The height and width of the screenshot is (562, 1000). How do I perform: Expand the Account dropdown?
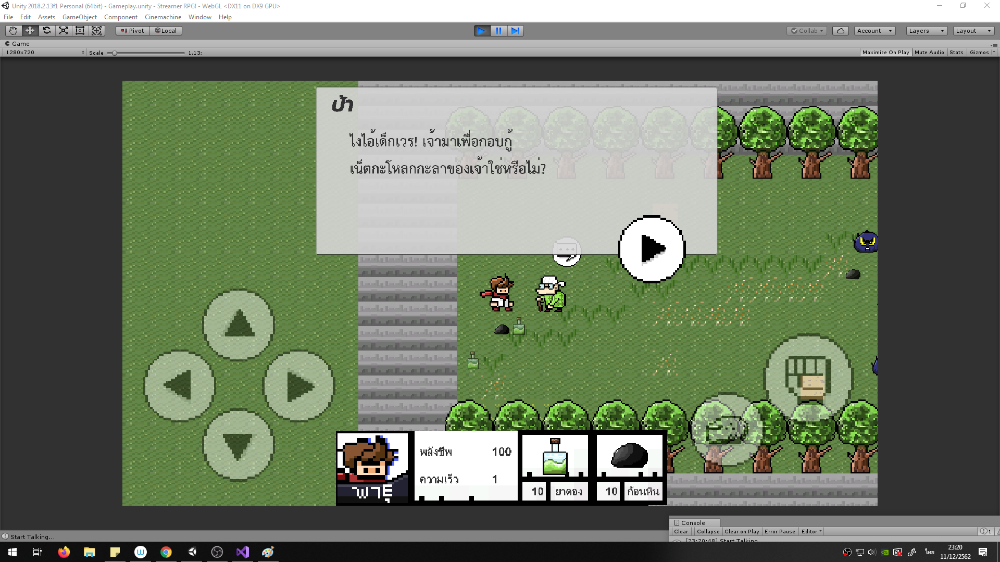[875, 31]
